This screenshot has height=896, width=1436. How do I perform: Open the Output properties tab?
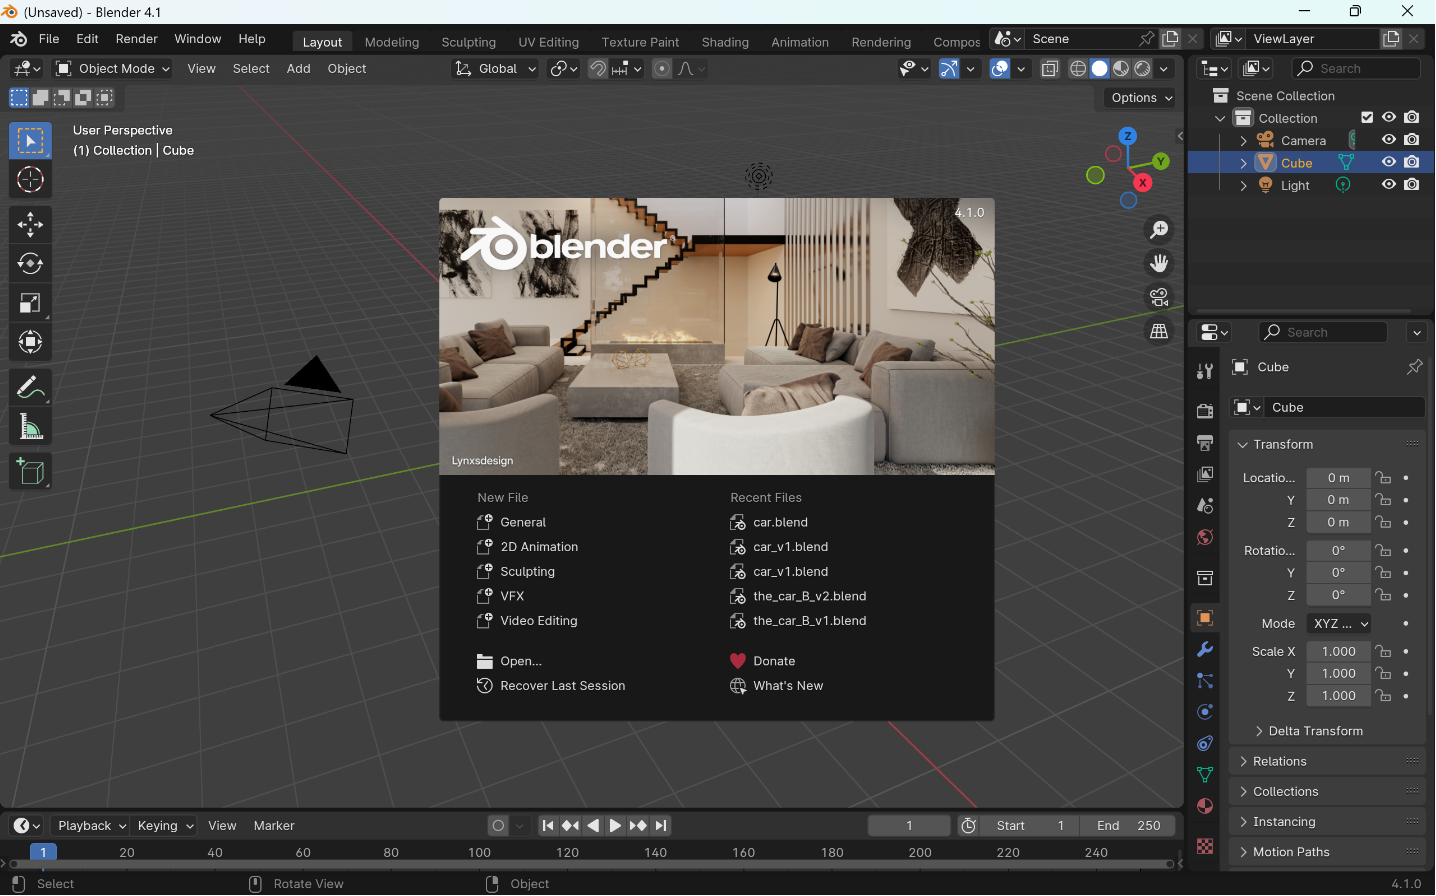1205,442
